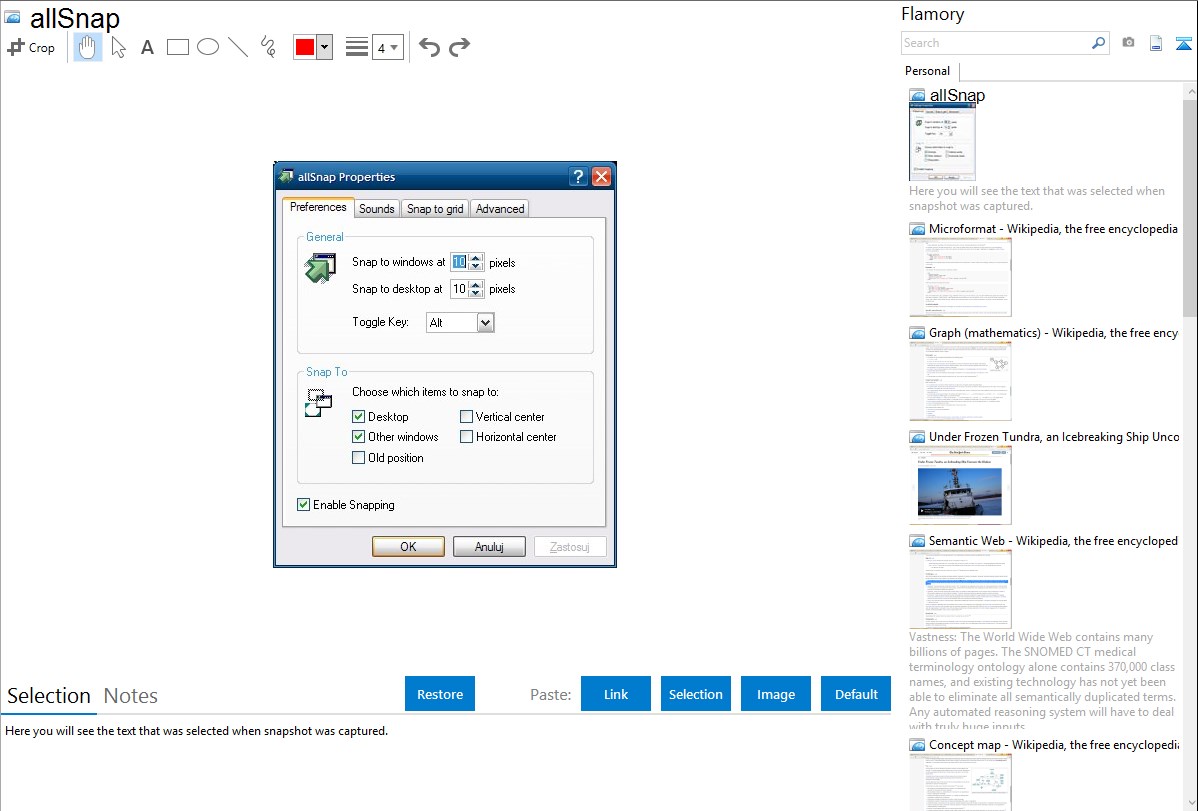Click the document page icon in Flamory header

coord(1156,43)
